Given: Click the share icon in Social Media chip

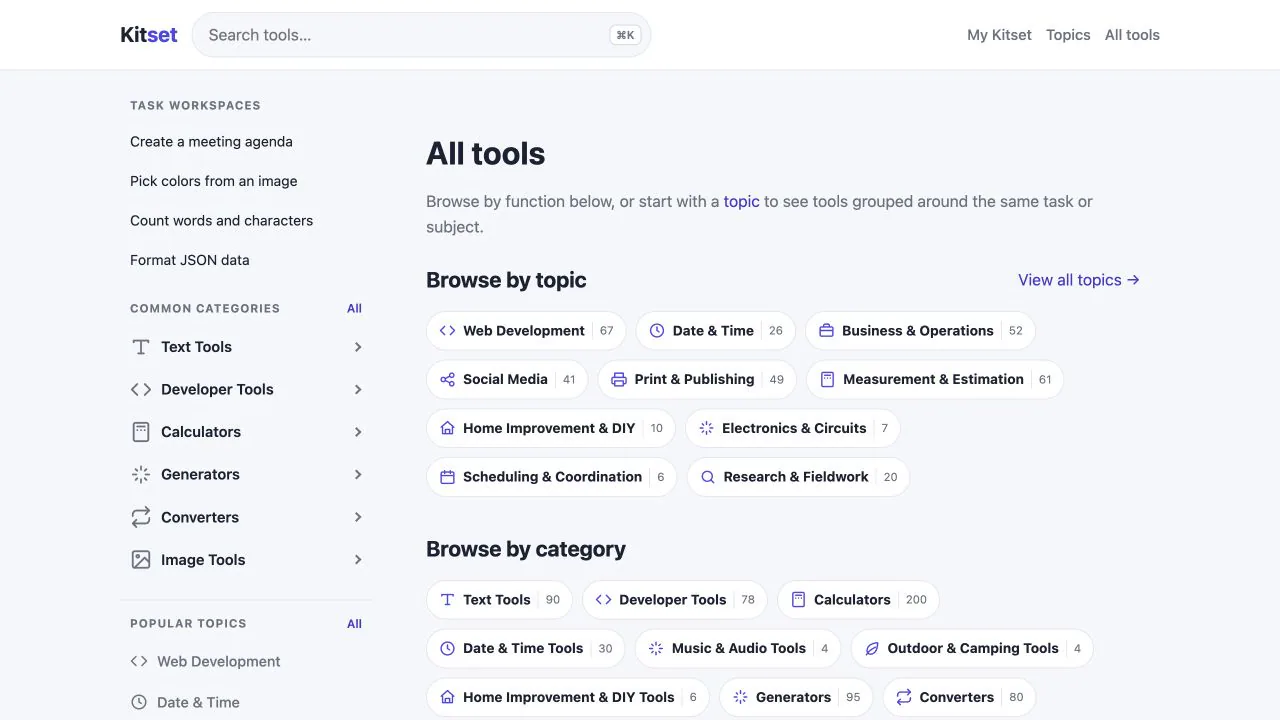Looking at the screenshot, I should [447, 380].
